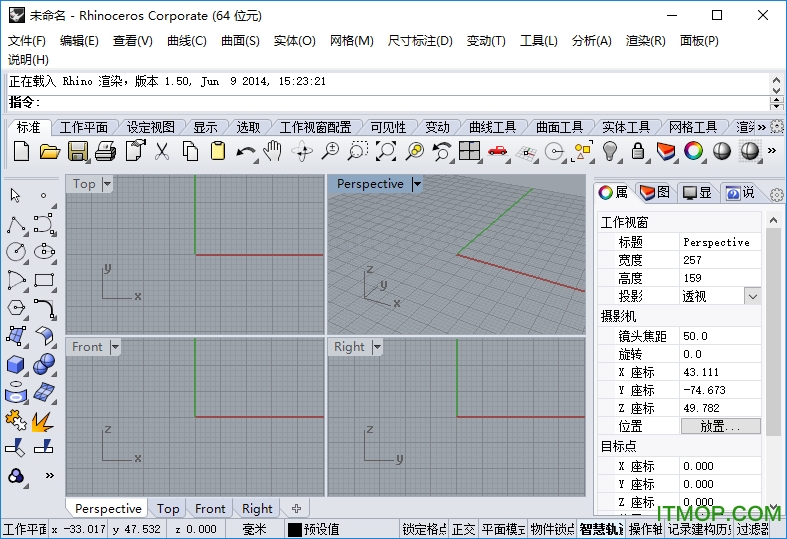Click the New file icon
Image resolution: width=787 pixels, height=539 pixels.
(x=21, y=151)
